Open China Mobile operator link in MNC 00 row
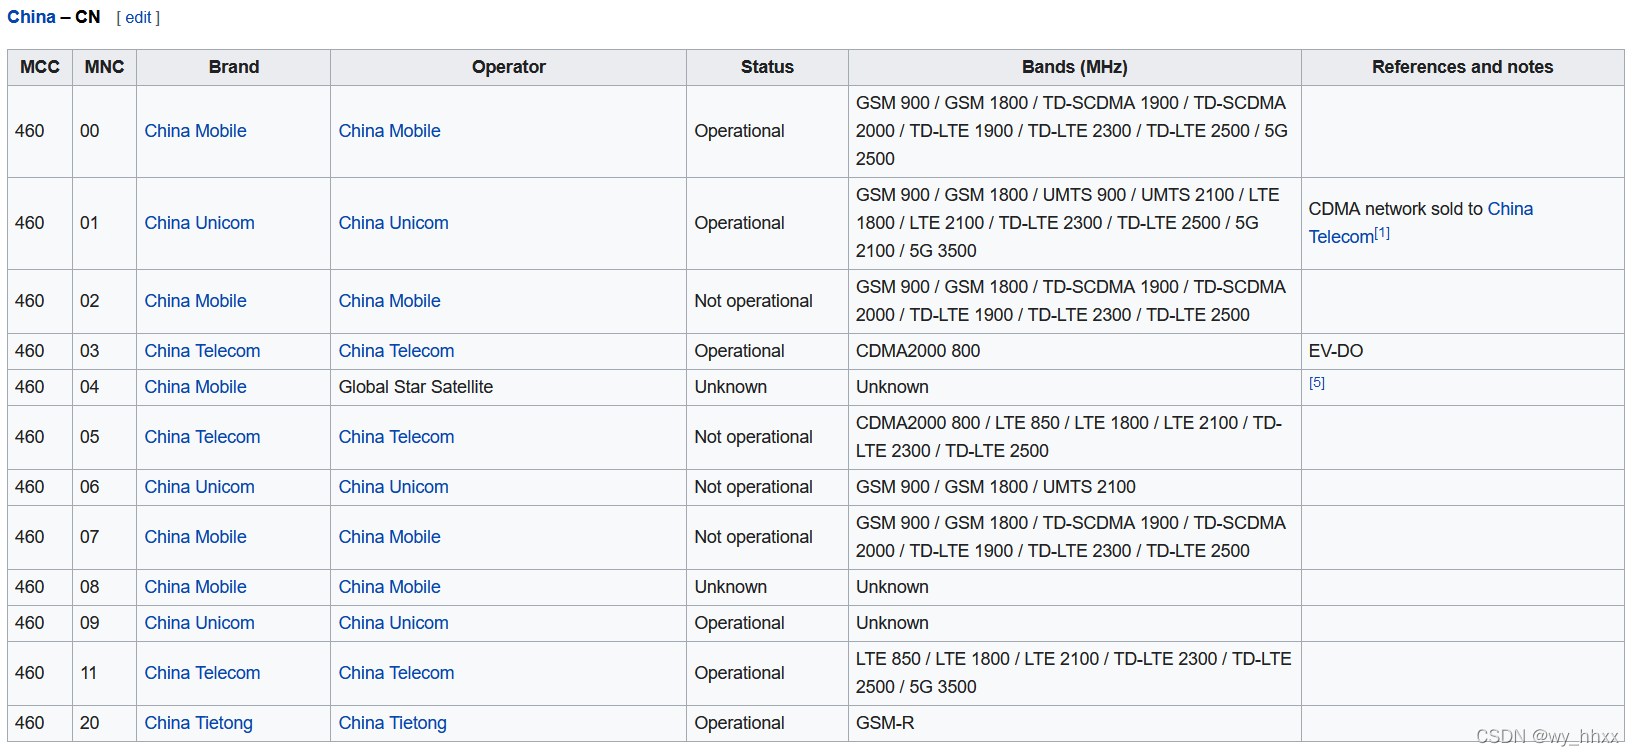 (389, 131)
